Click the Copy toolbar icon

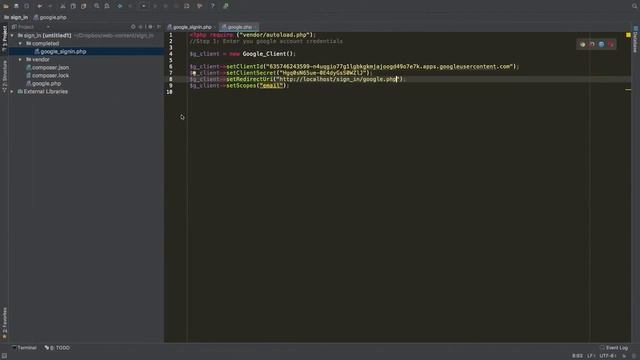coord(73,6)
